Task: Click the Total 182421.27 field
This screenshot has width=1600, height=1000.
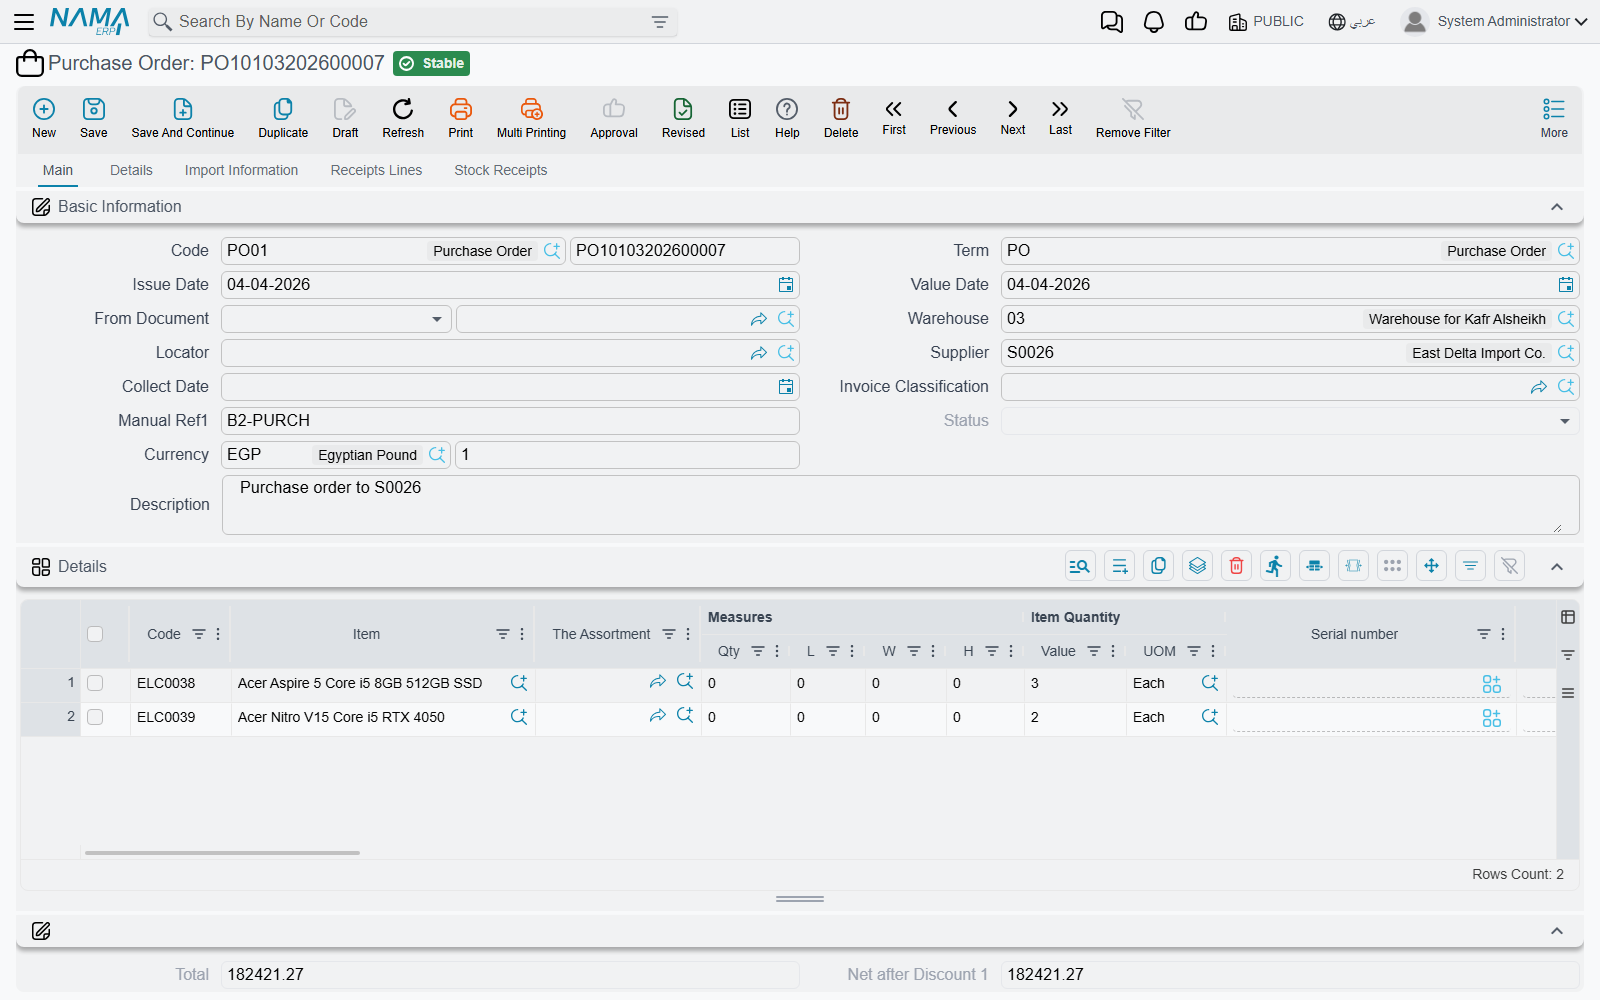Action: tap(510, 975)
